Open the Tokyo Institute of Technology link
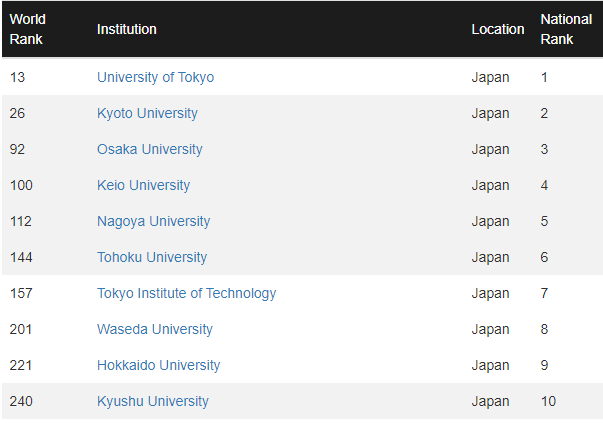Image resolution: width=603 pixels, height=423 pixels. click(x=186, y=293)
